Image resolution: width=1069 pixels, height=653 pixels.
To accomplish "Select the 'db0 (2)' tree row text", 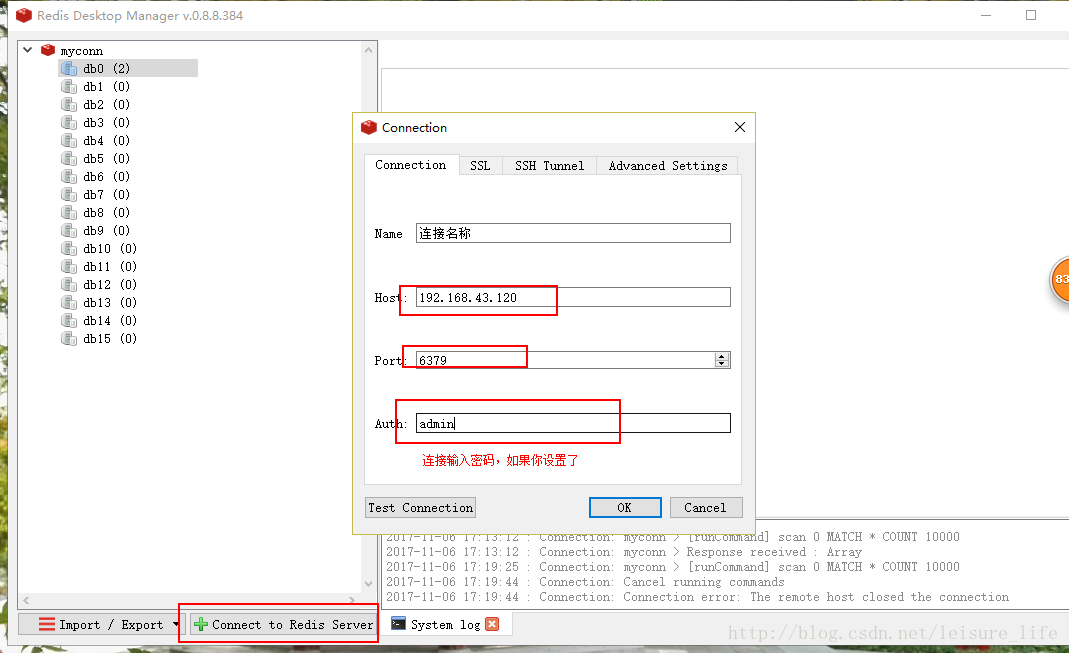I will click(x=106, y=68).
